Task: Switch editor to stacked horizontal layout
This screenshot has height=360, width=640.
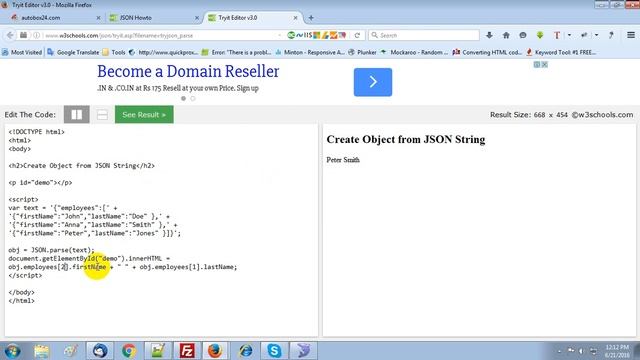Action: point(102,115)
